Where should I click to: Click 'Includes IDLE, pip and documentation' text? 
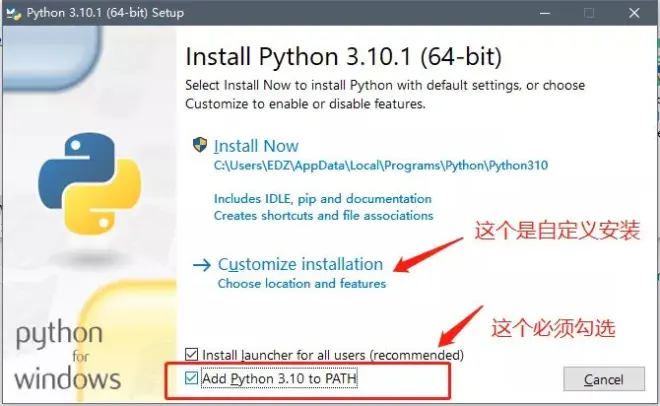tap(323, 199)
